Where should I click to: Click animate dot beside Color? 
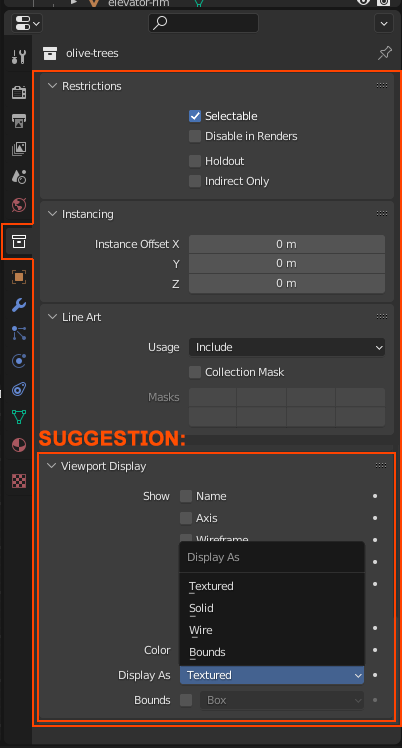(375, 650)
